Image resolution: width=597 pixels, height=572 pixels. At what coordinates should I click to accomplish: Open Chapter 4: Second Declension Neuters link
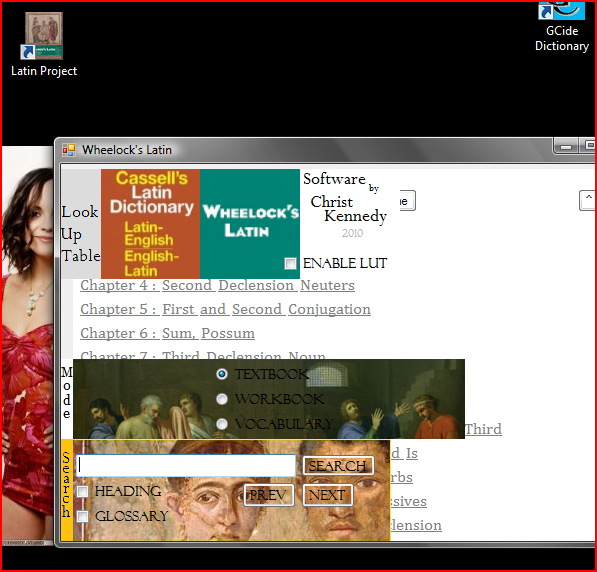(x=217, y=285)
